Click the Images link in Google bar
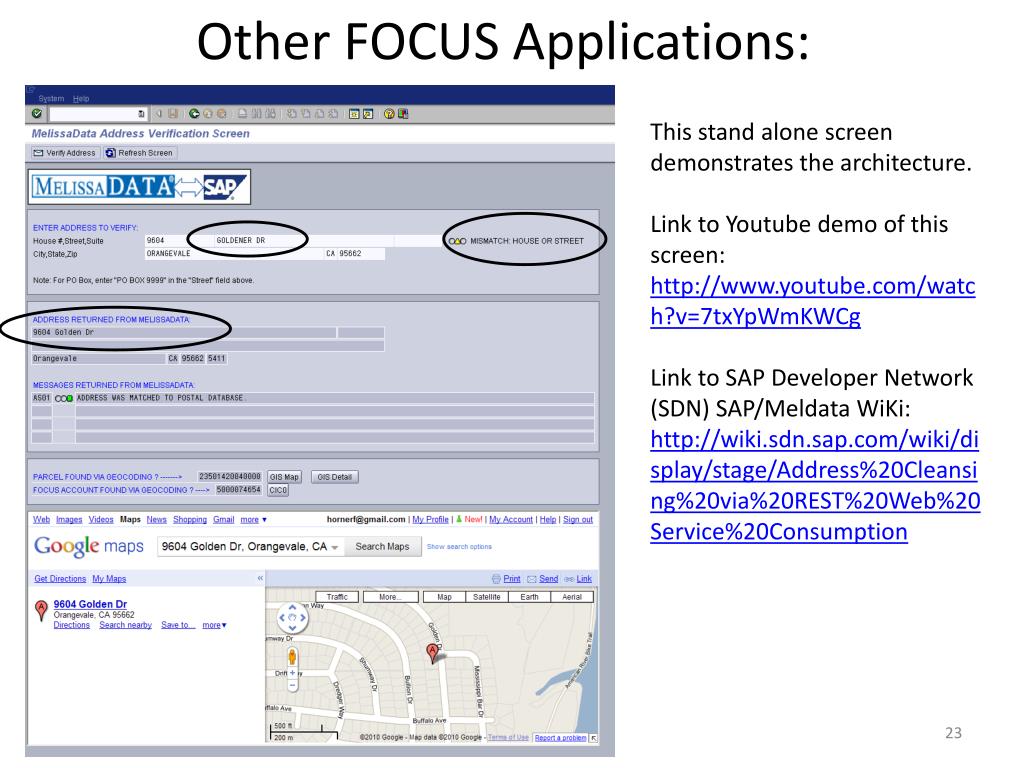 tap(69, 519)
